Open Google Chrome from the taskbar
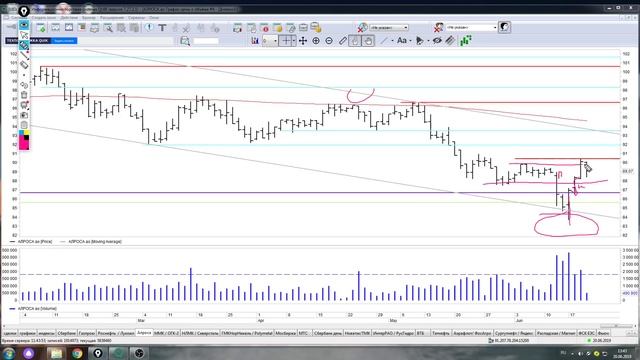 click(x=77, y=353)
